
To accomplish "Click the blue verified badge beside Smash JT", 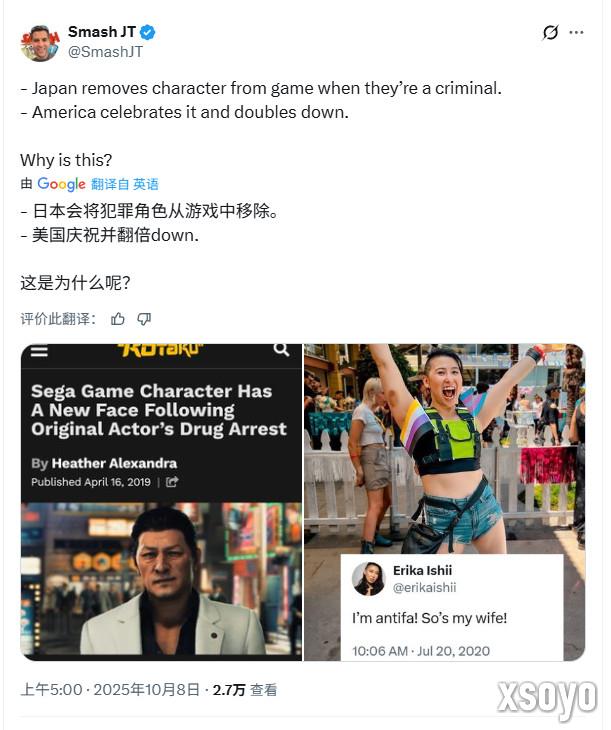I will pyautogui.click(x=148, y=32).
